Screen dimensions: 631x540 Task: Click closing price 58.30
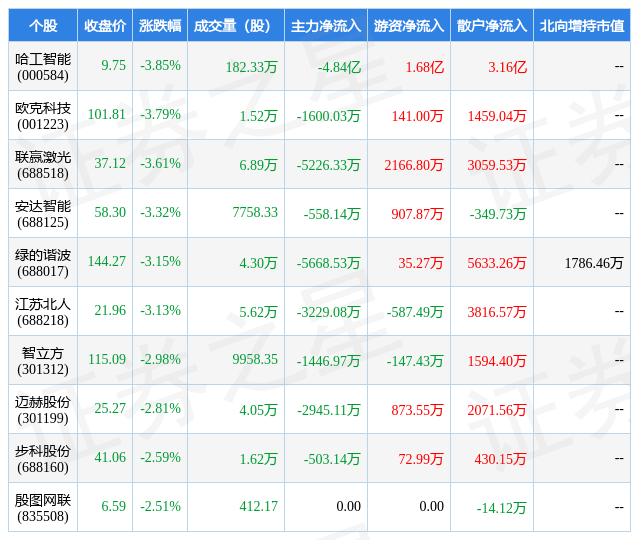click(110, 212)
